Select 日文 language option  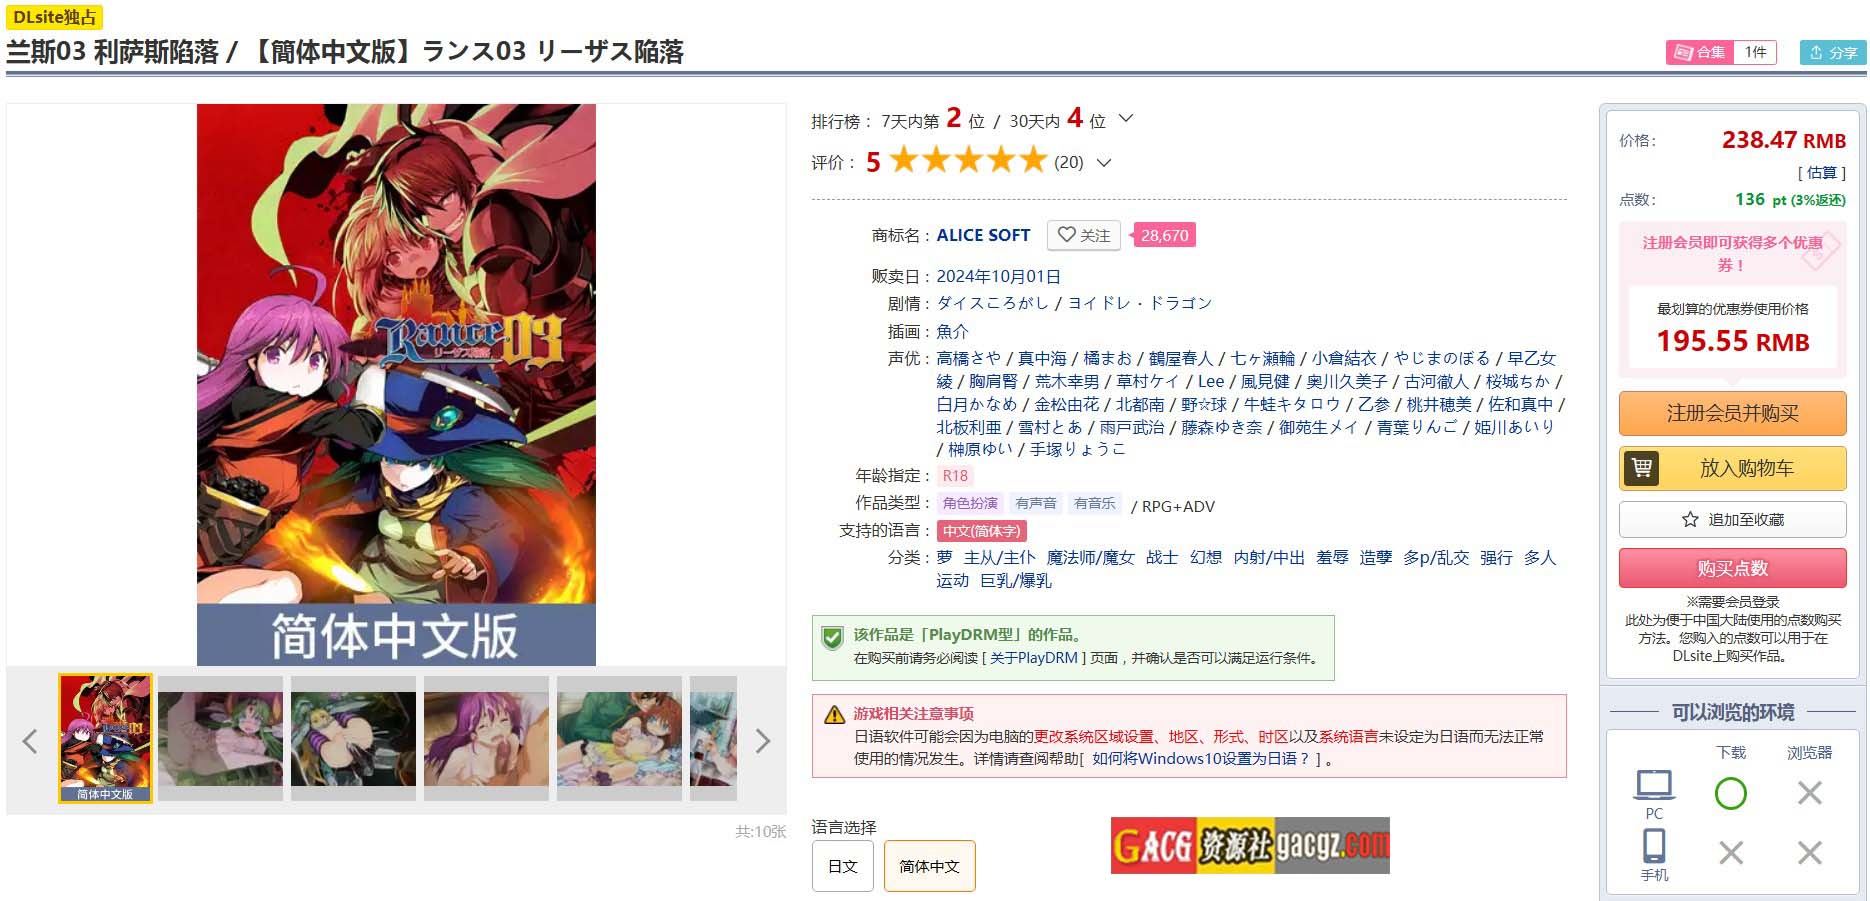[x=843, y=866]
